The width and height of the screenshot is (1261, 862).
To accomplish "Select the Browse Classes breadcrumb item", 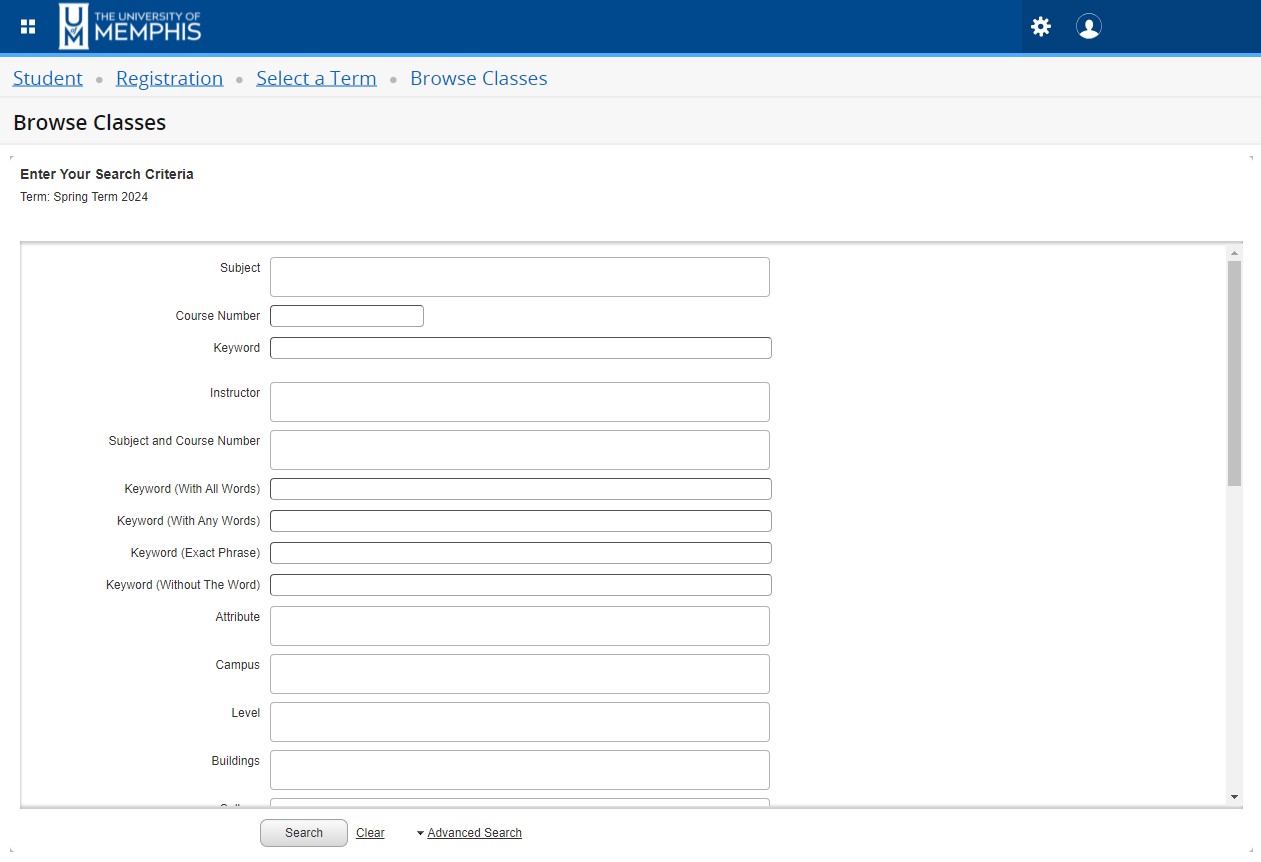I will (x=478, y=78).
